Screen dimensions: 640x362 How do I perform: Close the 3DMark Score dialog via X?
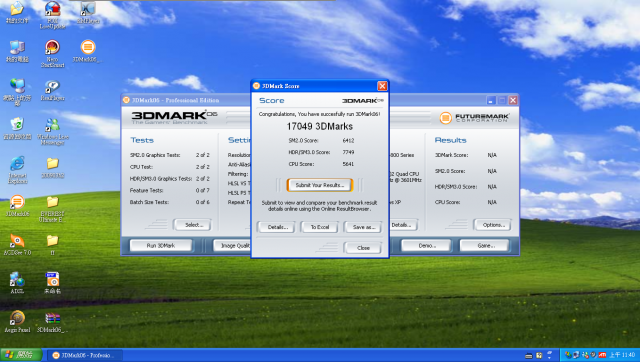(x=382, y=86)
